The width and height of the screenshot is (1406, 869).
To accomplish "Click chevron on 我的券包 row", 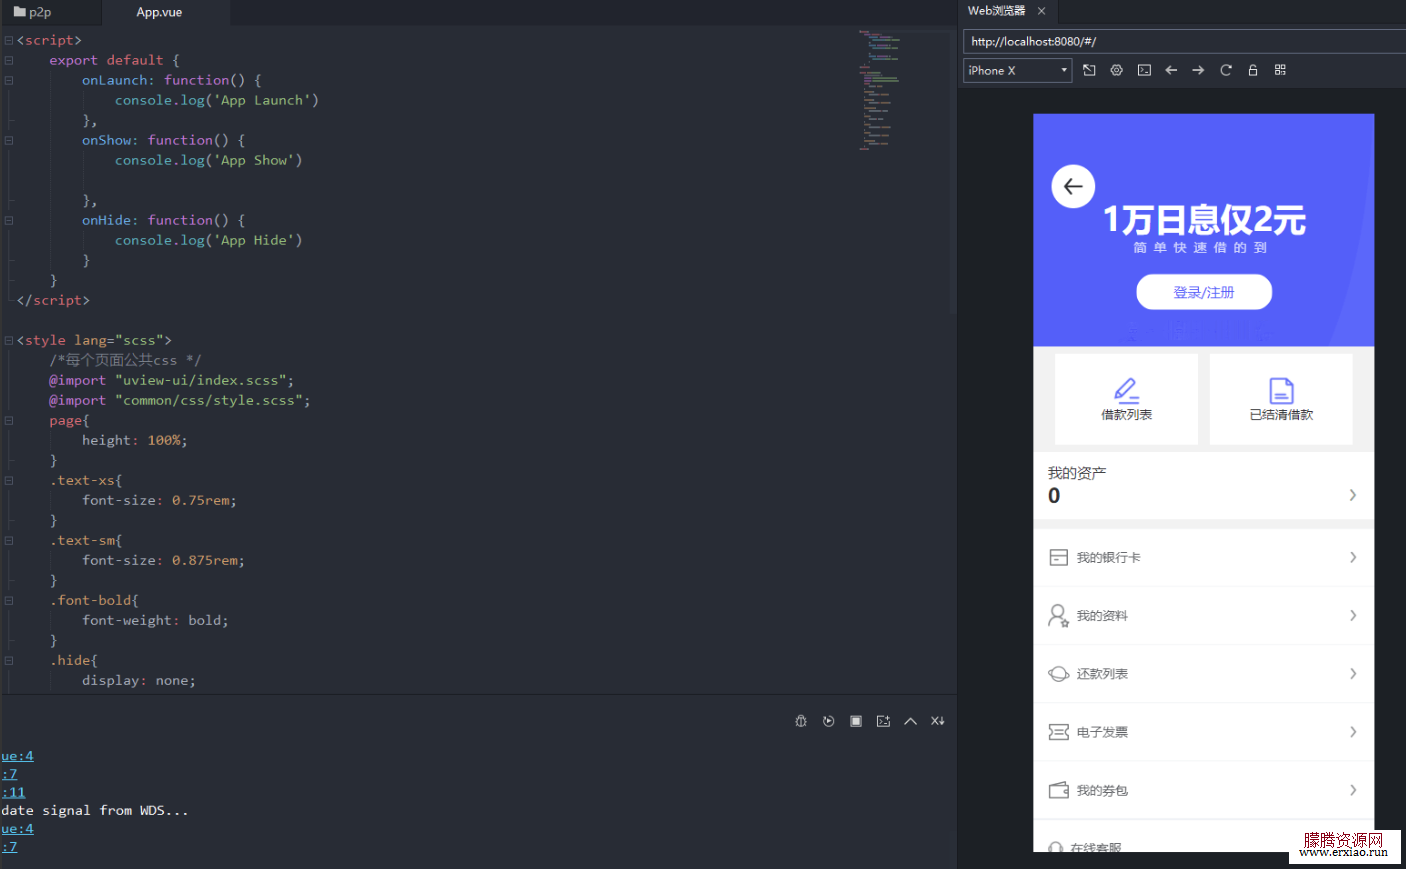I will click(x=1352, y=790).
